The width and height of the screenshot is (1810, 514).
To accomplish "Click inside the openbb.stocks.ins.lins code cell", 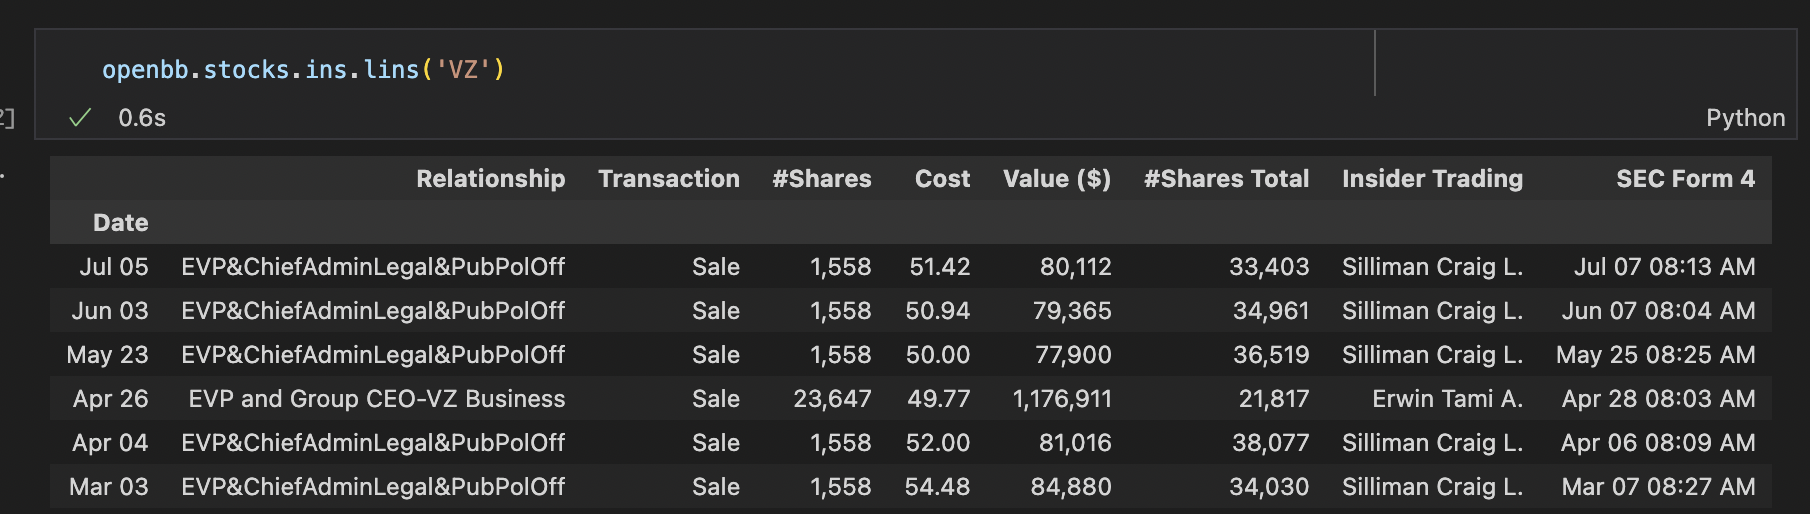I will [705, 69].
